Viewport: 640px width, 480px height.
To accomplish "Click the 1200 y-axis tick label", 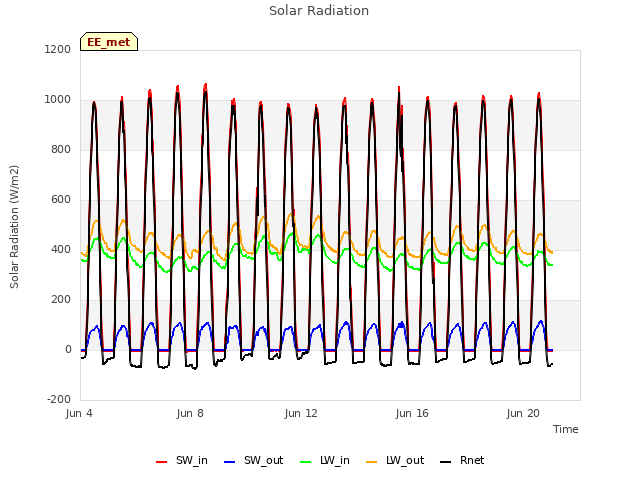I will (x=58, y=49).
